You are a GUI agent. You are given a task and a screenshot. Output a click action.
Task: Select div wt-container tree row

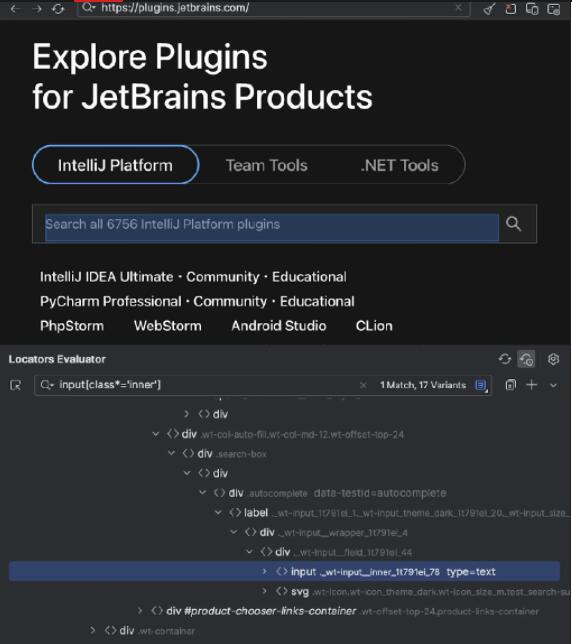(284, 630)
